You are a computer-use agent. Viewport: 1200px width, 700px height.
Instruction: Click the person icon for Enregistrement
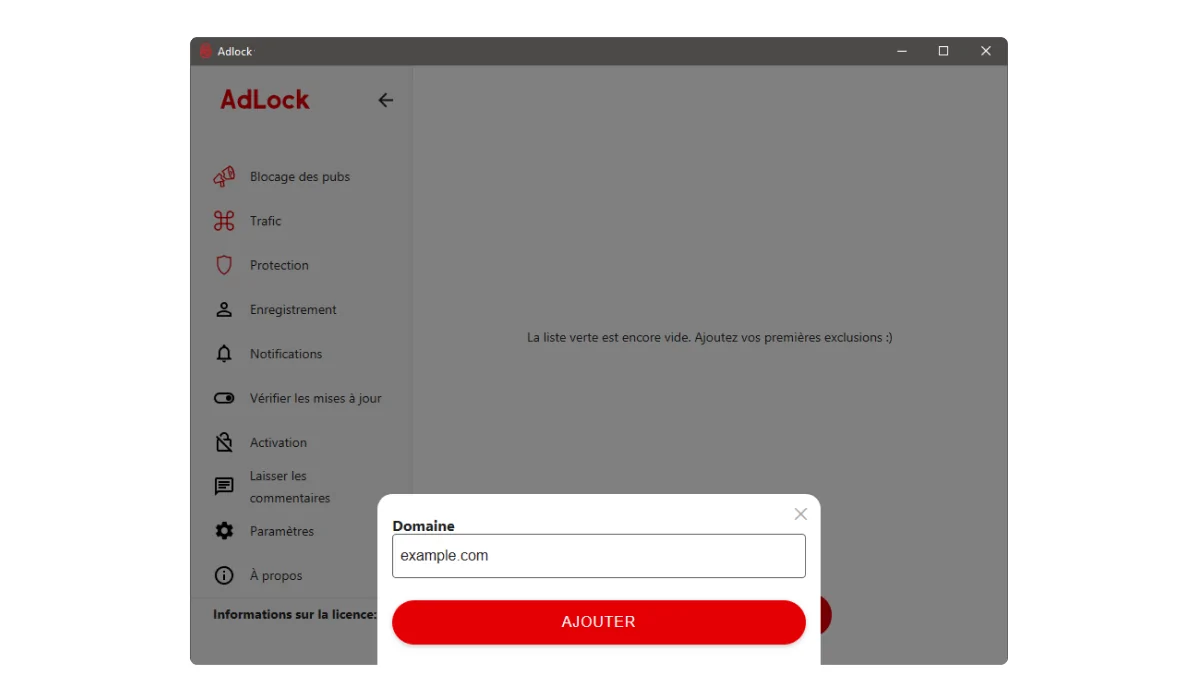pyautogui.click(x=224, y=309)
